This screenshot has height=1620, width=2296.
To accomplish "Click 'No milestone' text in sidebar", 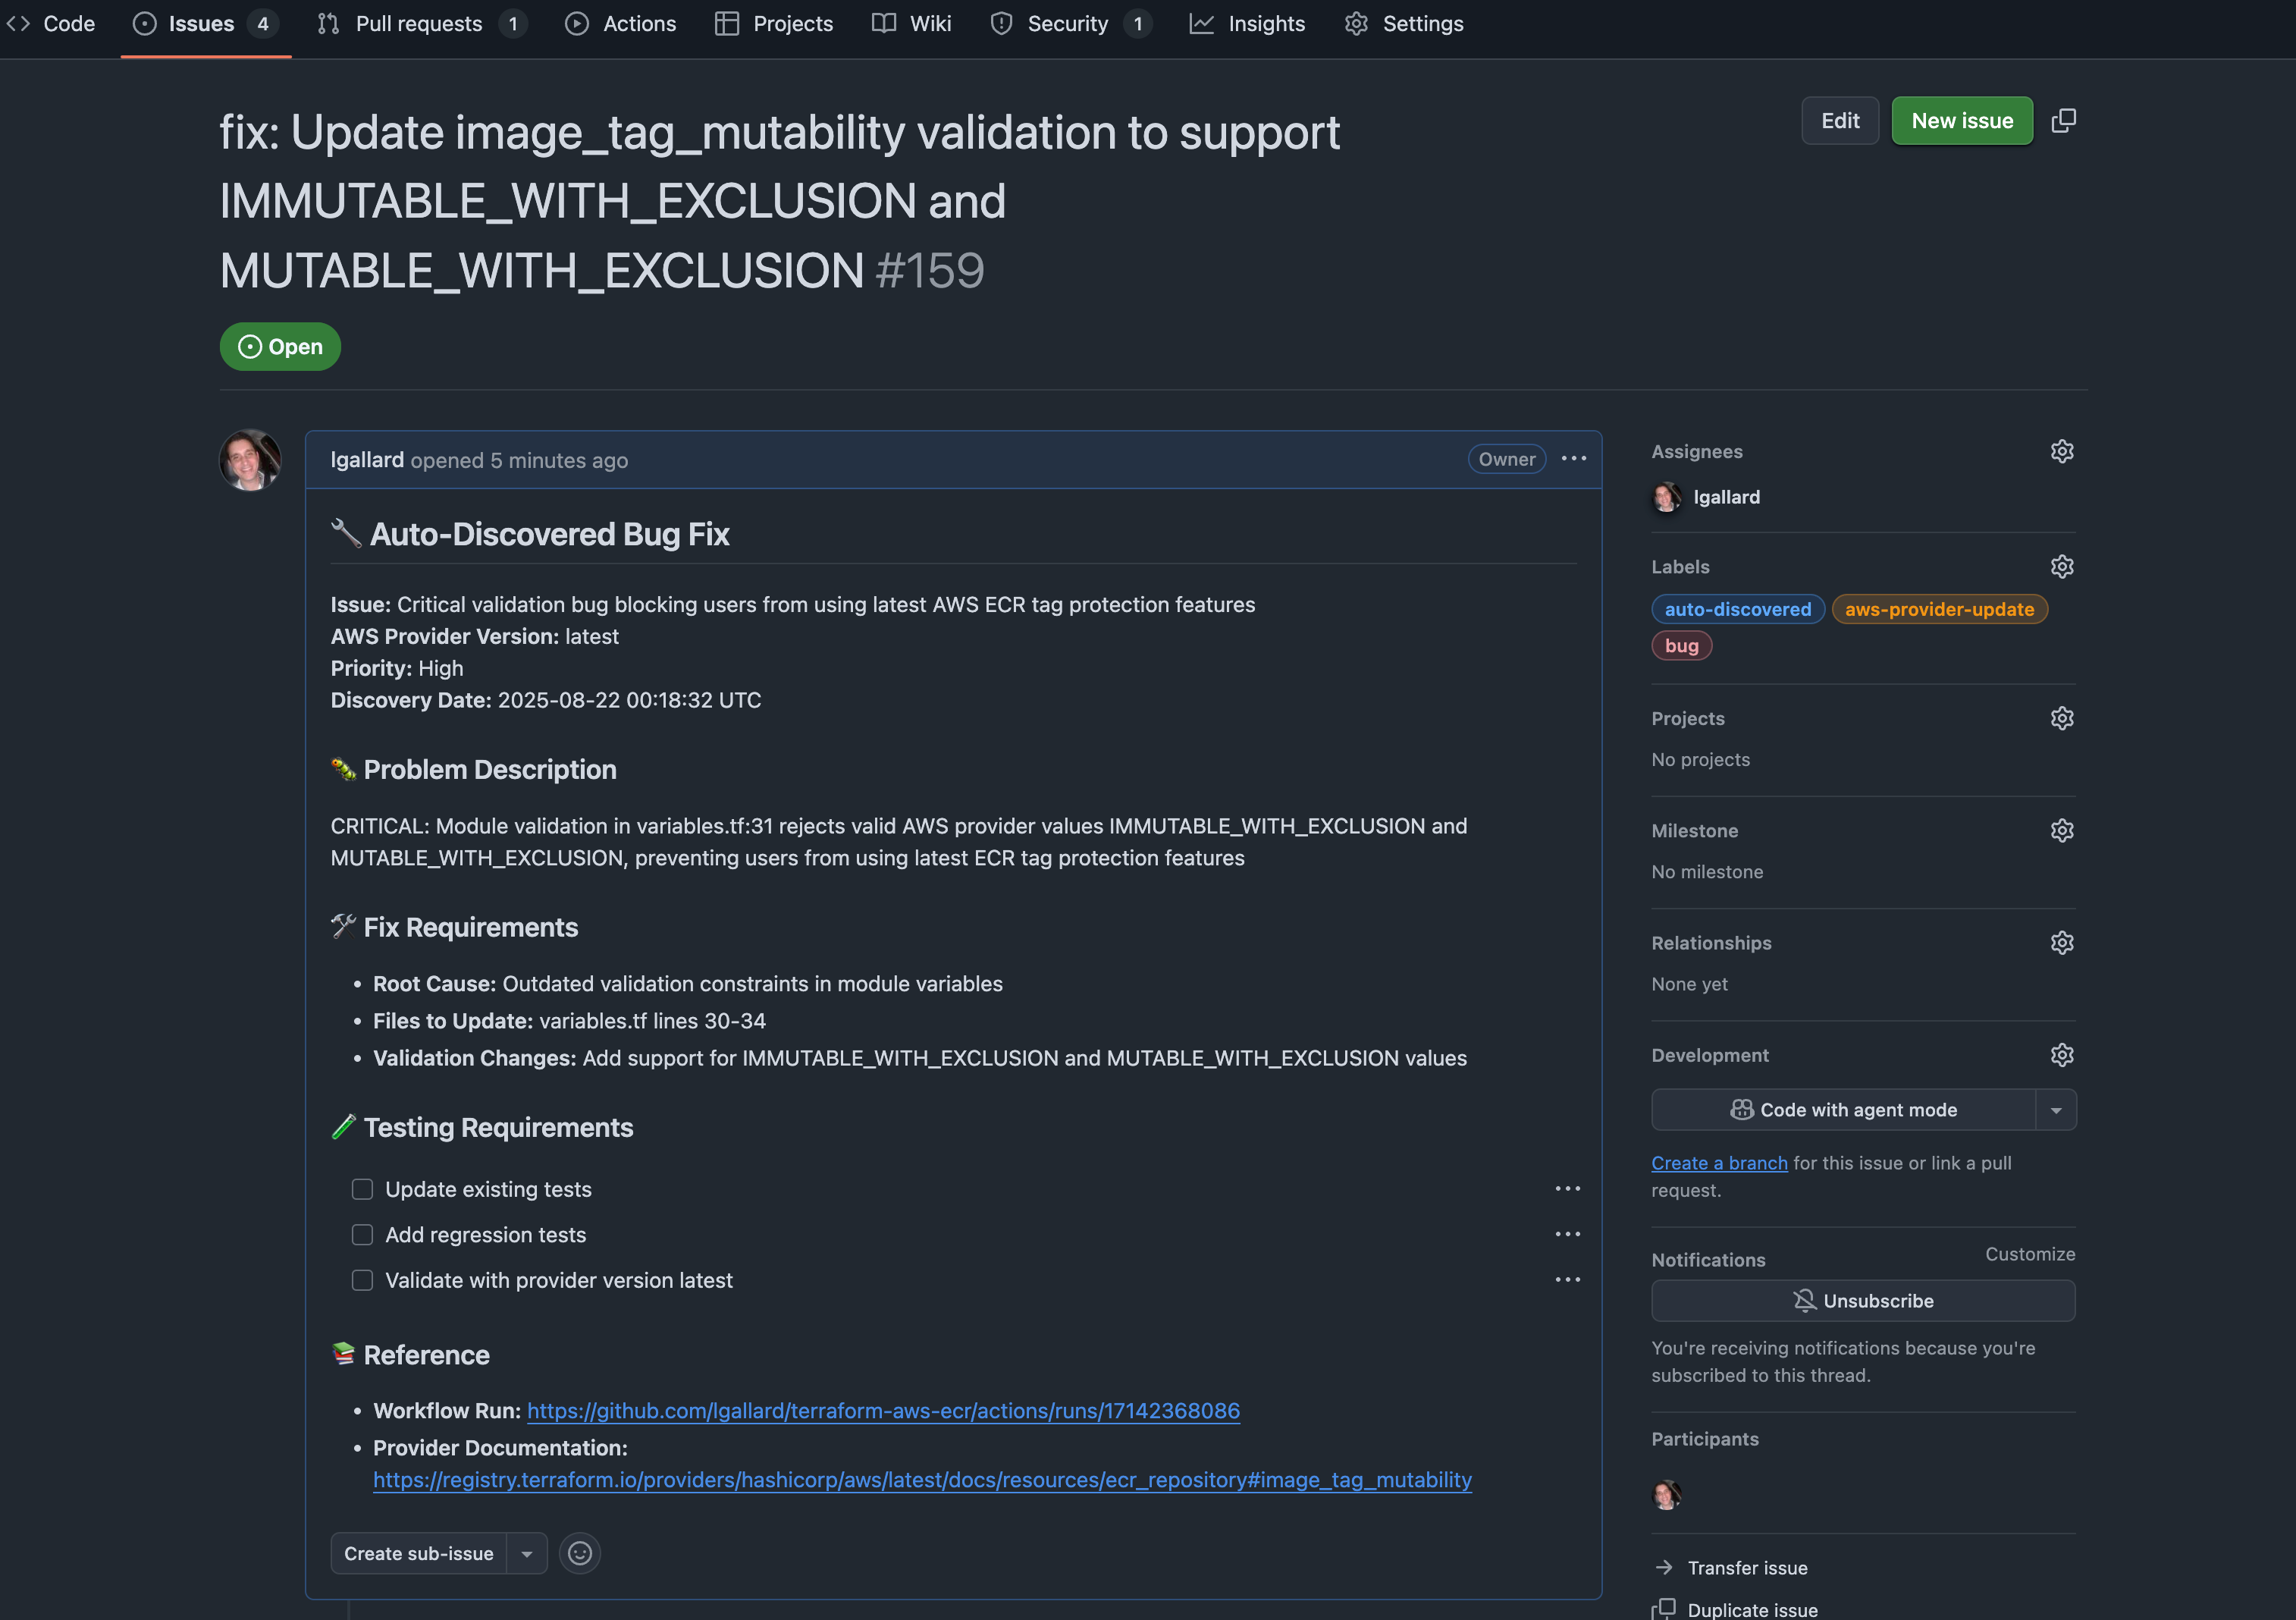I will [1707, 872].
